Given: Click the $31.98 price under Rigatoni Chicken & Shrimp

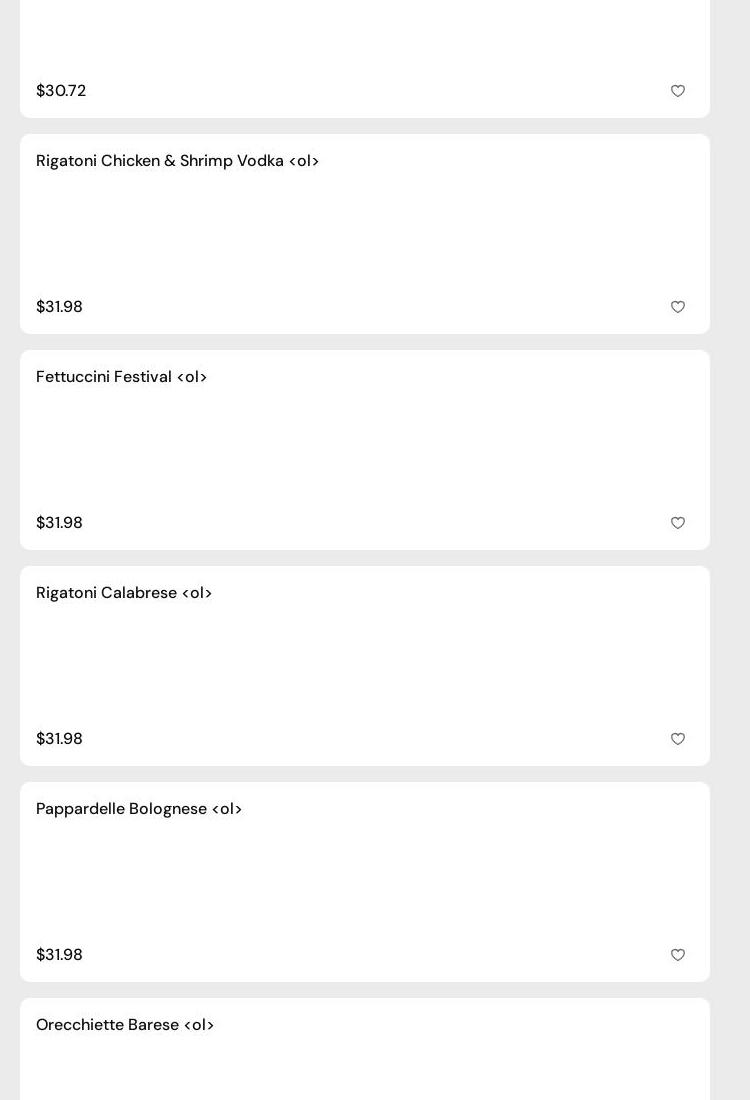Looking at the screenshot, I should pyautogui.click(x=59, y=307).
